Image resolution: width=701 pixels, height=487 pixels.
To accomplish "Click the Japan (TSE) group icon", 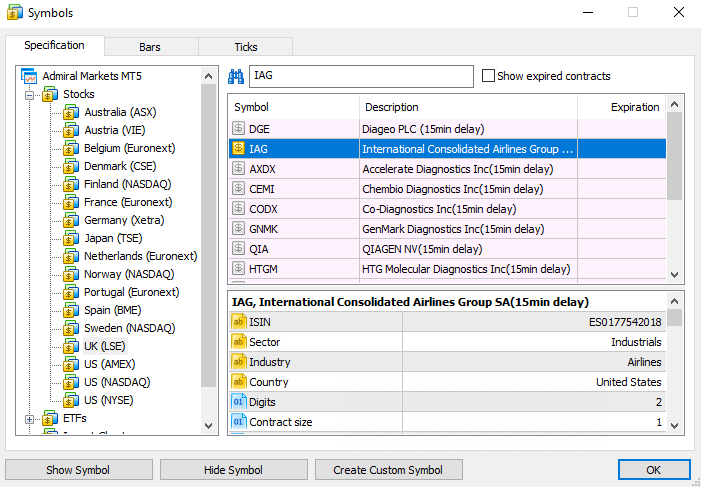I will (x=71, y=238).
